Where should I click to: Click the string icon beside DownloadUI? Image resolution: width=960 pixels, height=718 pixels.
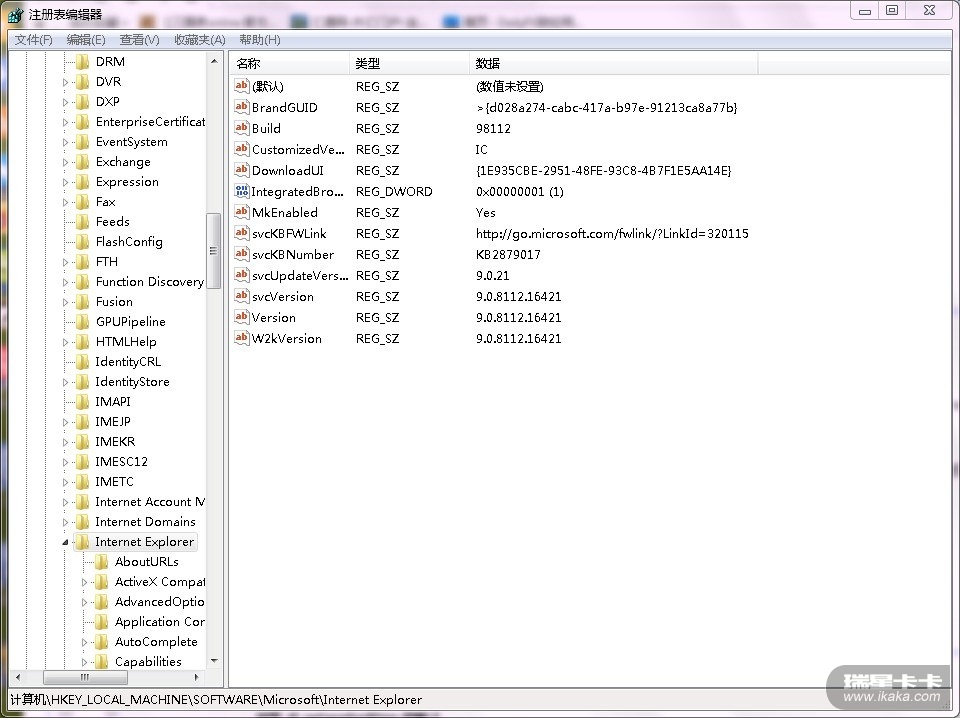242,170
